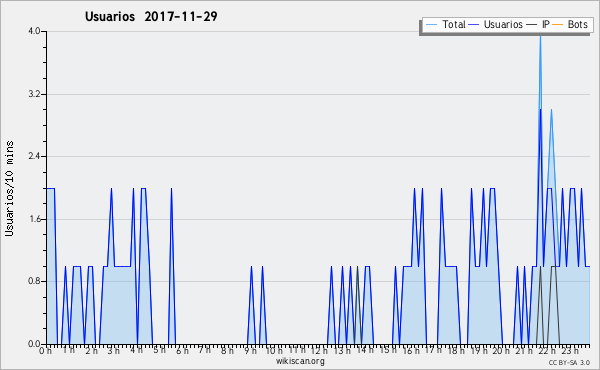
Task: Click the 20 h x-axis tick label
Action: pos(501,350)
